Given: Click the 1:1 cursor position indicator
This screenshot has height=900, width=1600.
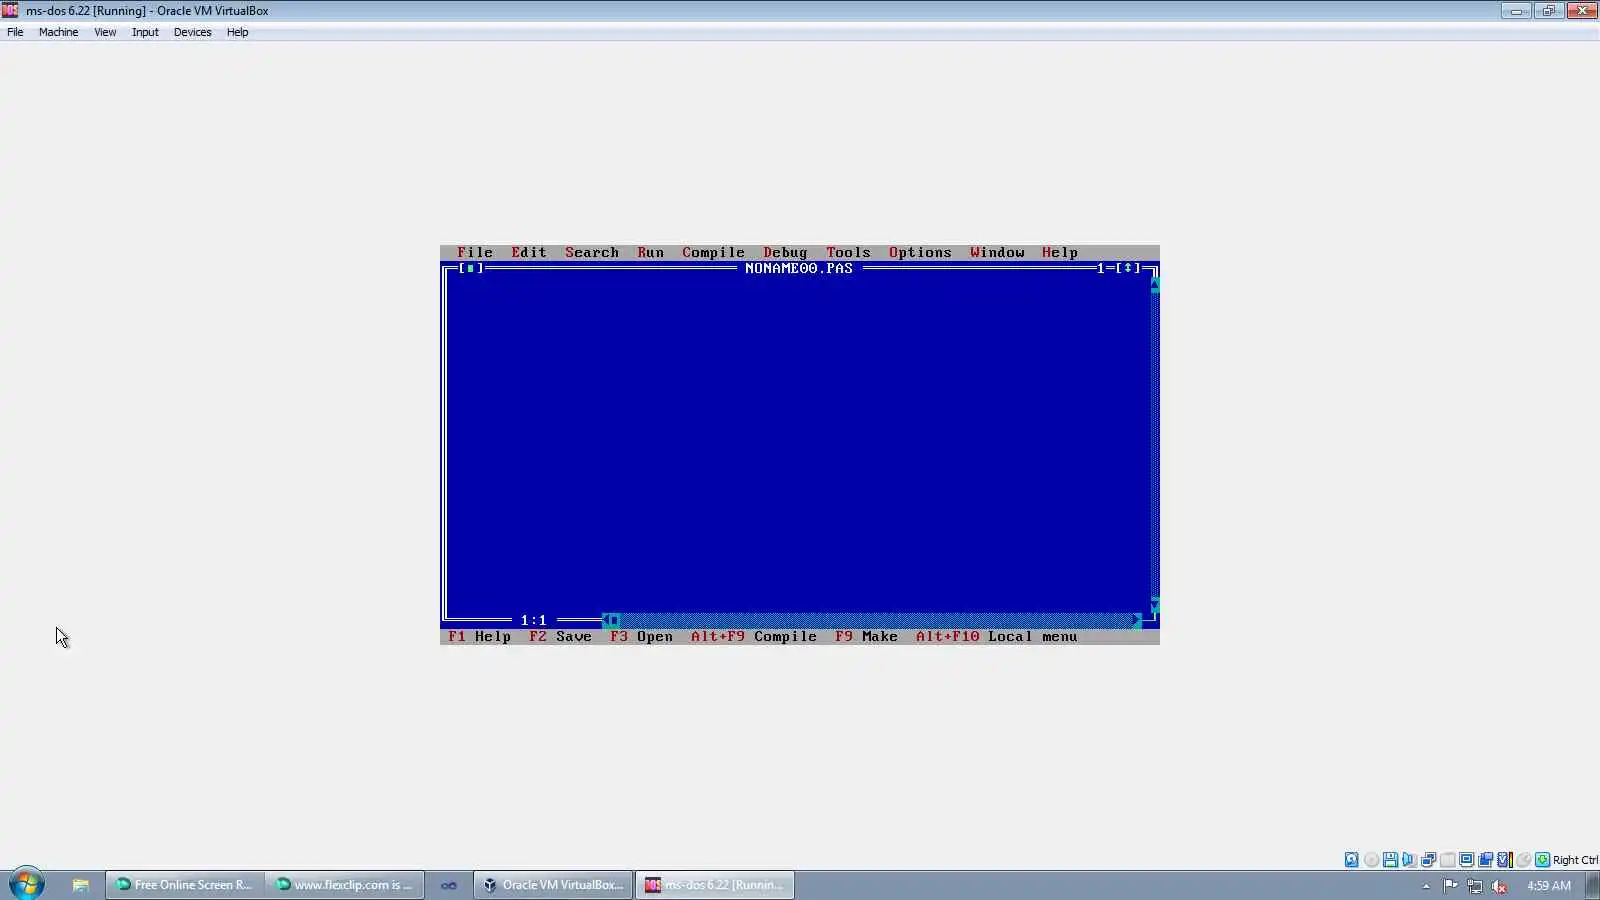Looking at the screenshot, I should pyautogui.click(x=533, y=620).
